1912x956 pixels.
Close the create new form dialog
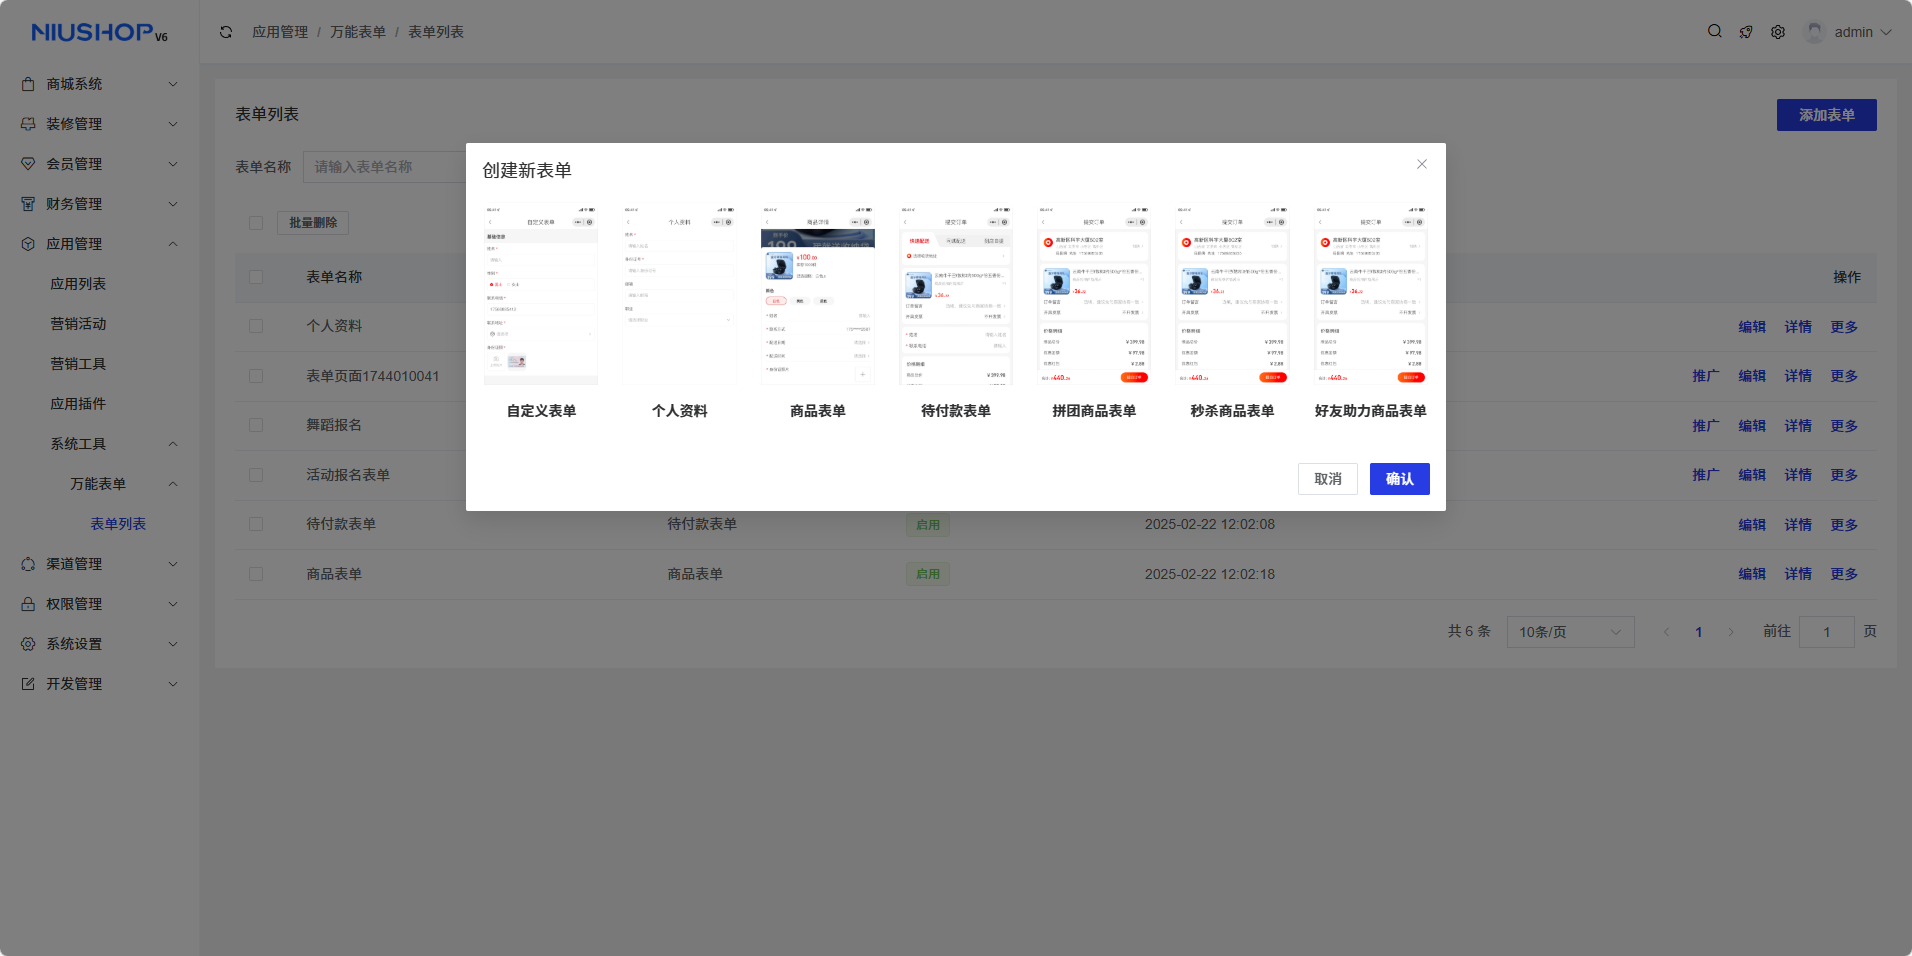pos(1421,164)
